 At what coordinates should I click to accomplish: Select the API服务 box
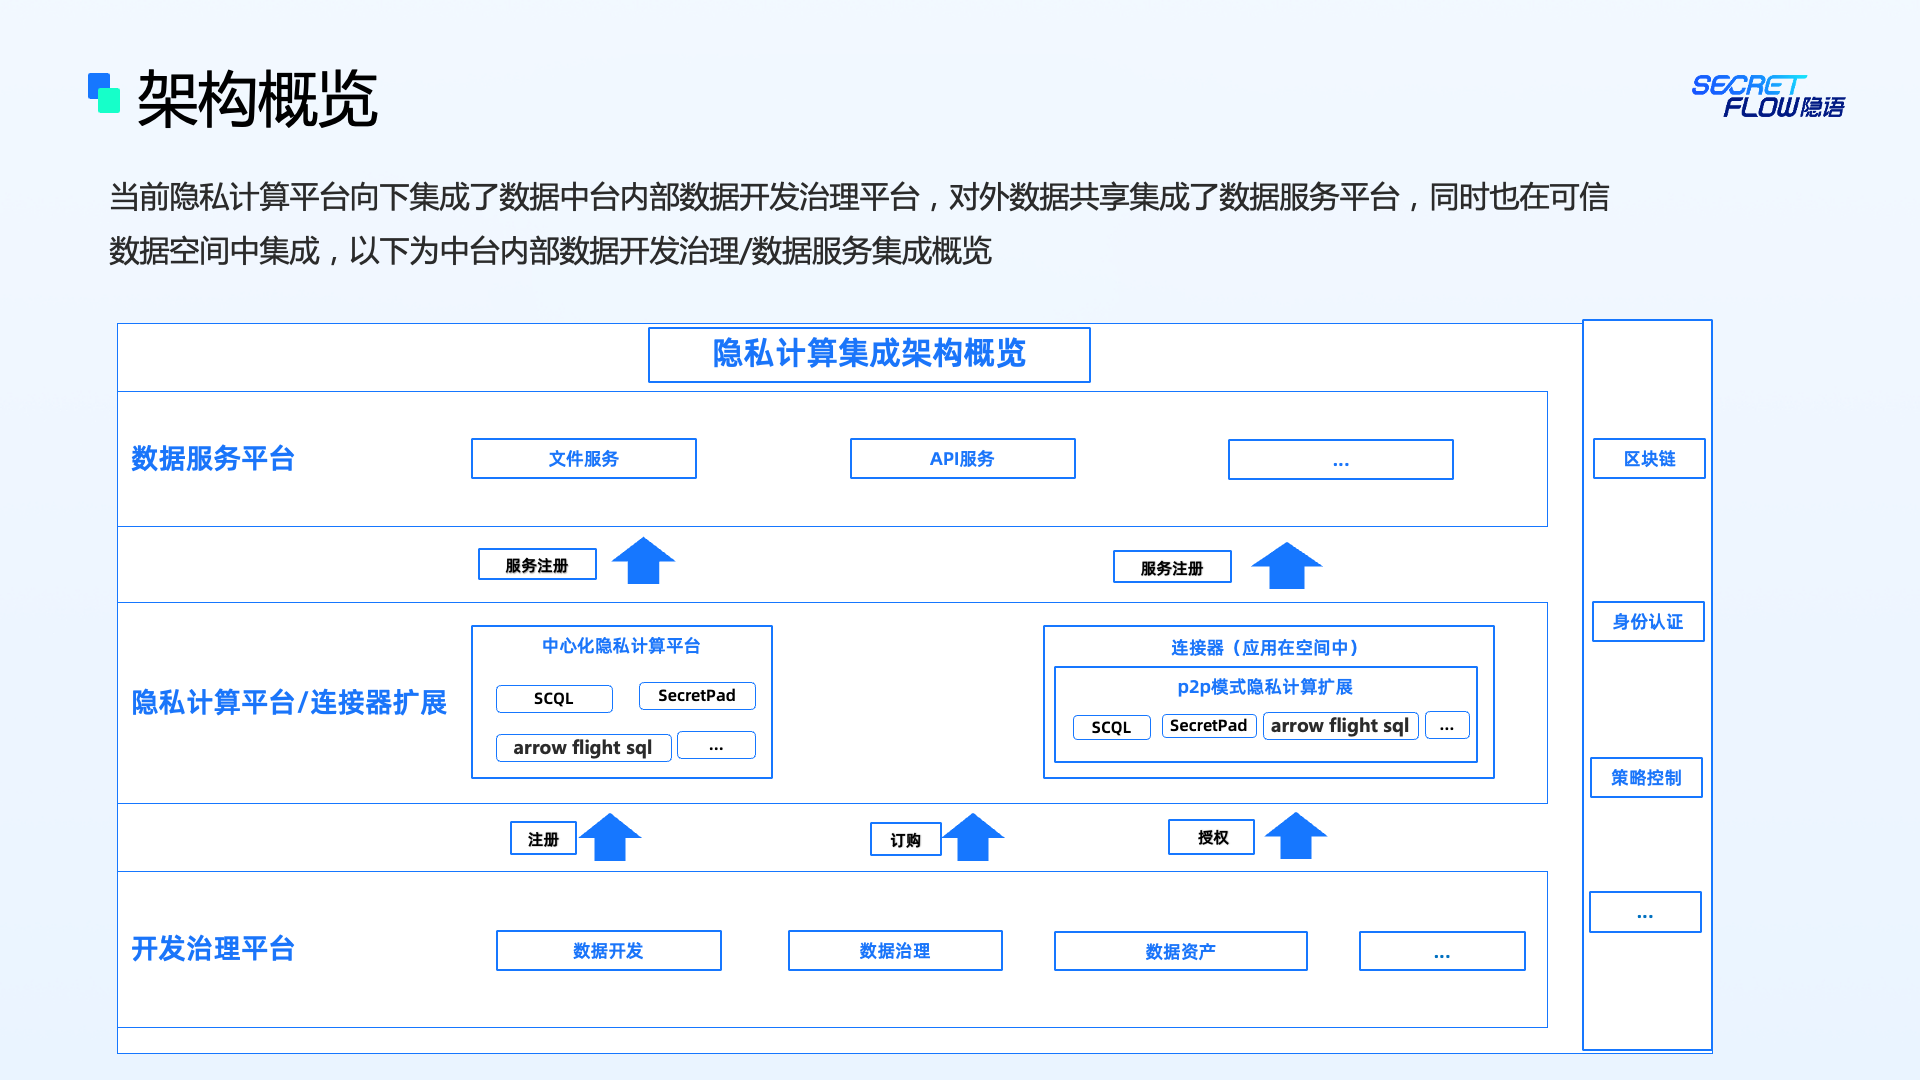[x=962, y=459]
